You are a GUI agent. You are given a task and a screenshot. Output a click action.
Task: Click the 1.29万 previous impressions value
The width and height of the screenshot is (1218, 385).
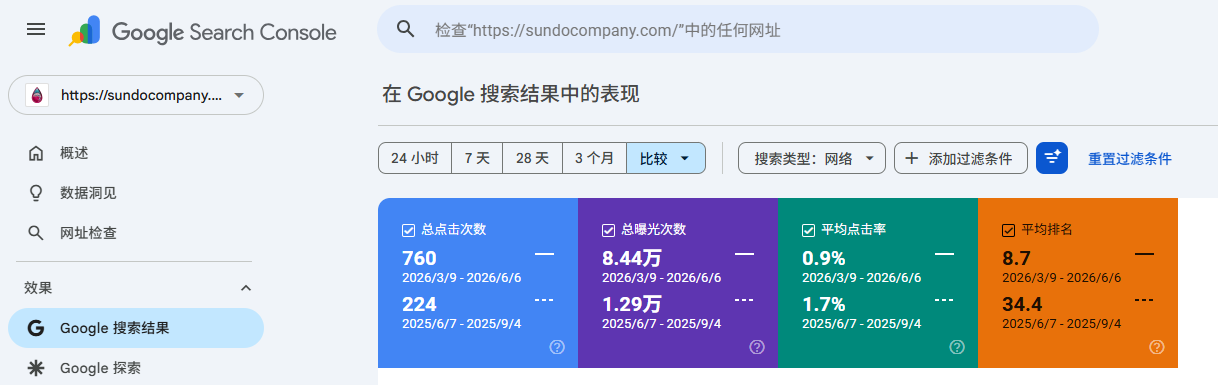(x=631, y=304)
